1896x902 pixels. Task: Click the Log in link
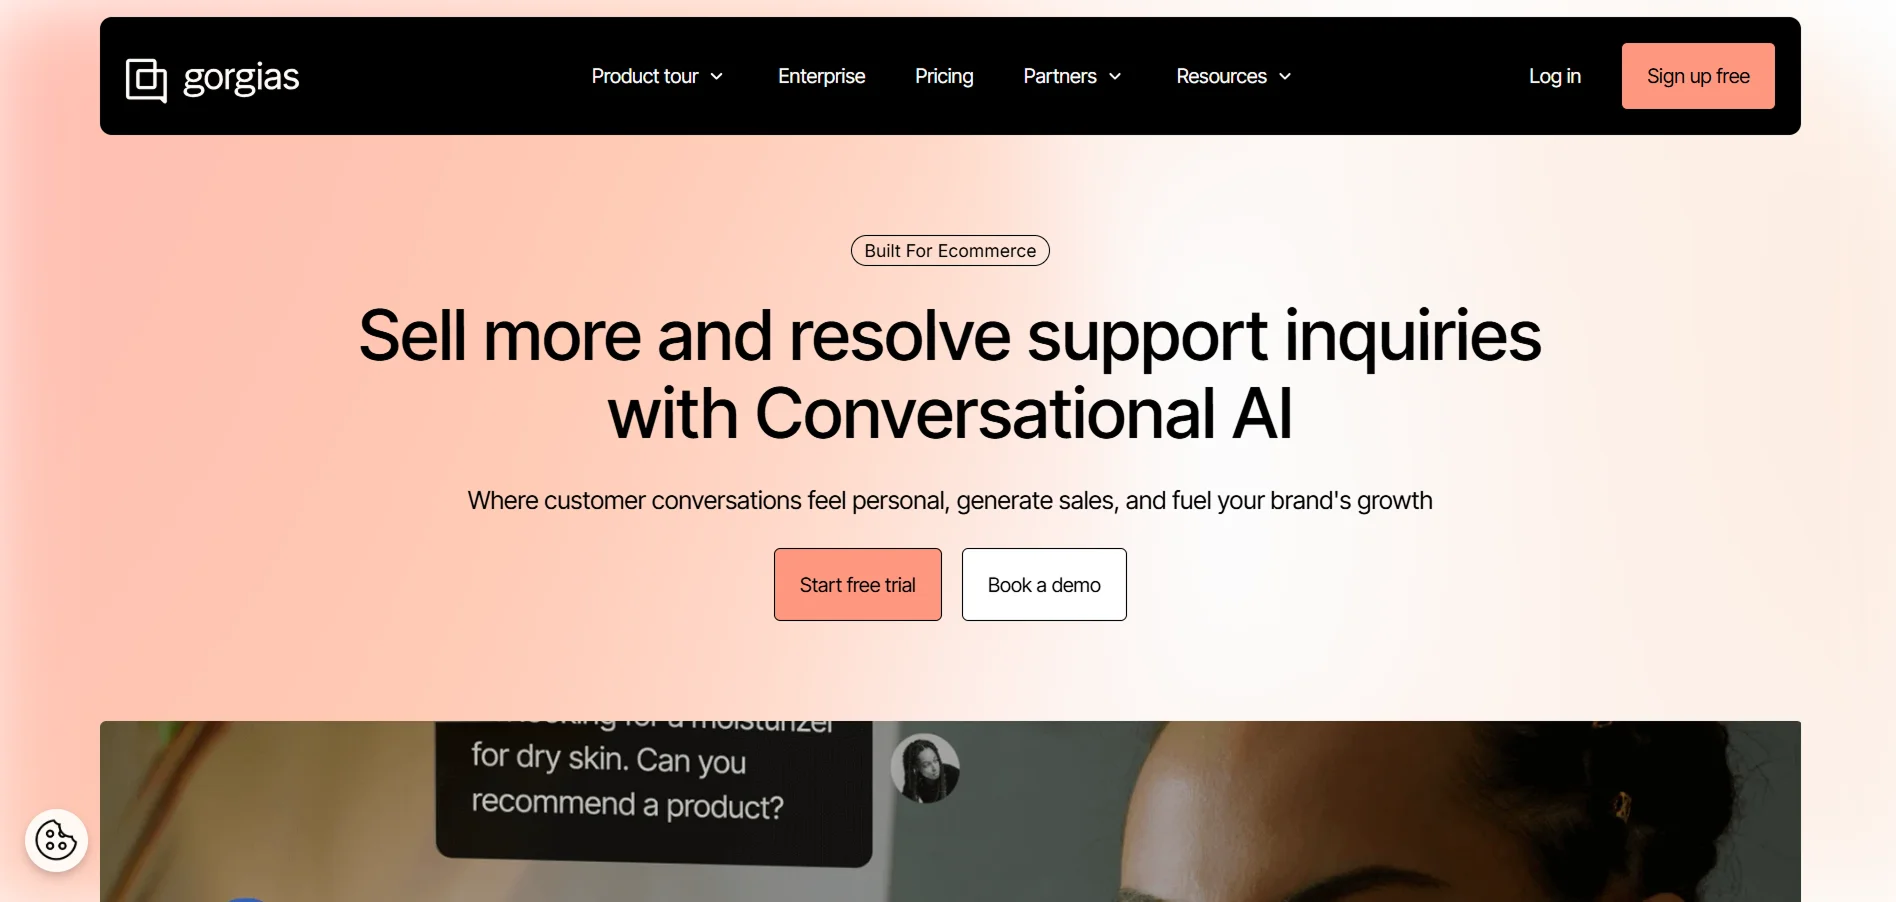coord(1555,76)
